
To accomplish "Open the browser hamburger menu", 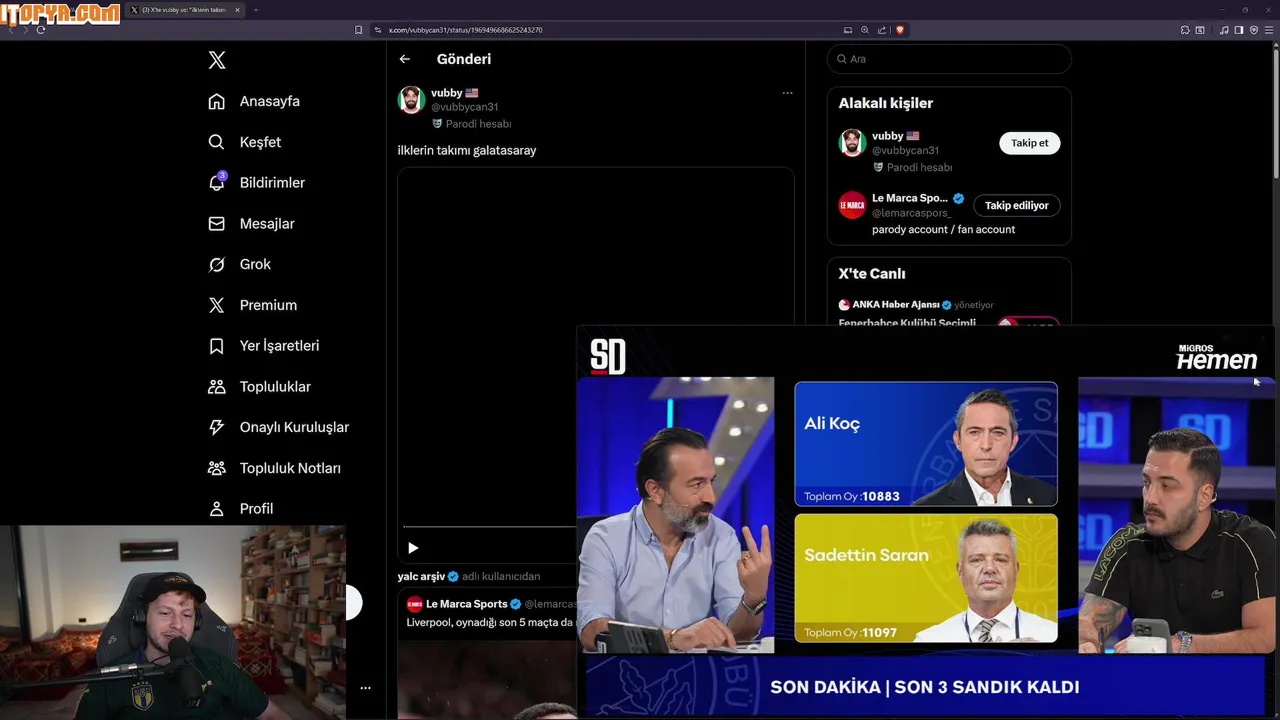I will [1269, 30].
